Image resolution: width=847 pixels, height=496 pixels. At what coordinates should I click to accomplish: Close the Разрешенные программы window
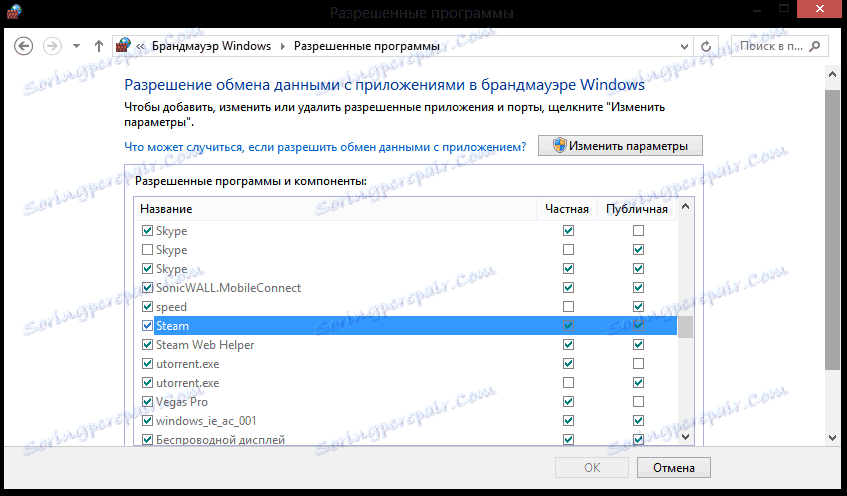pos(819,9)
